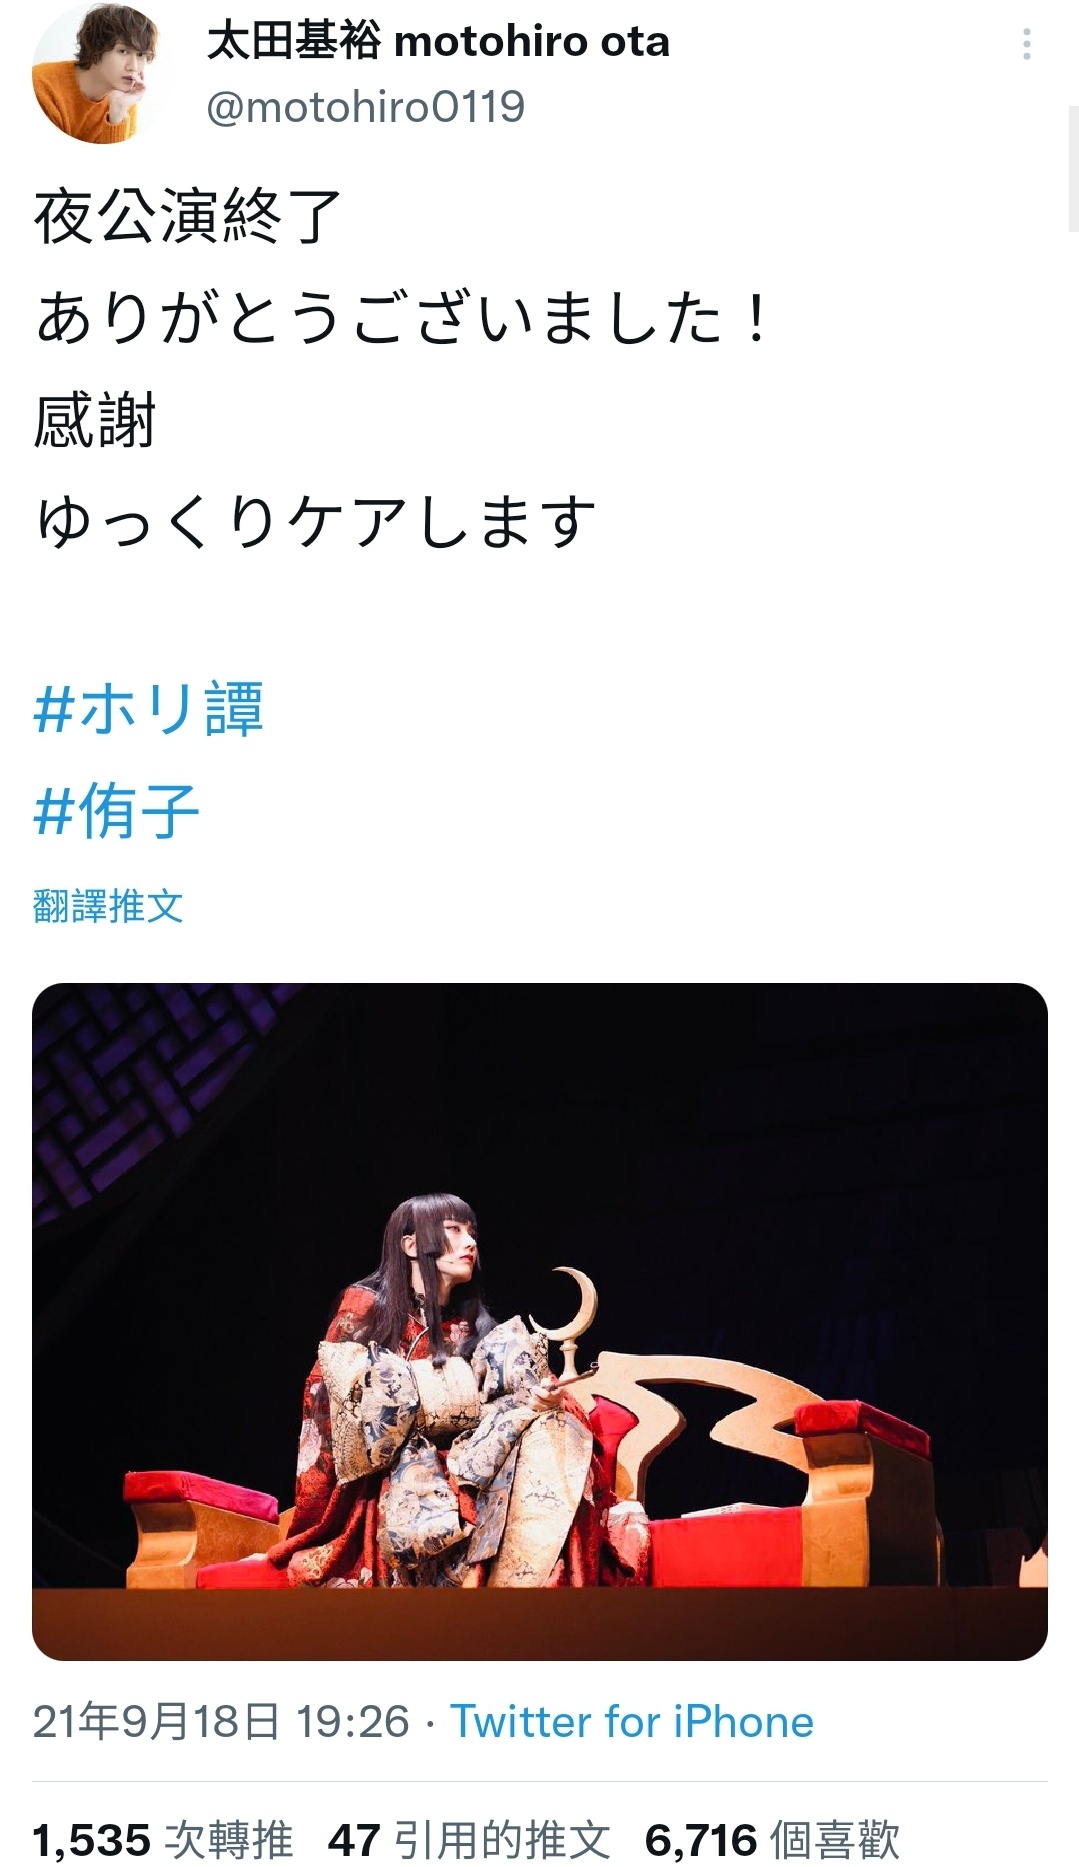Screen dimensions: 1079x1867
Task: Open the #ホリ譚 hashtag
Action: [x=148, y=709]
